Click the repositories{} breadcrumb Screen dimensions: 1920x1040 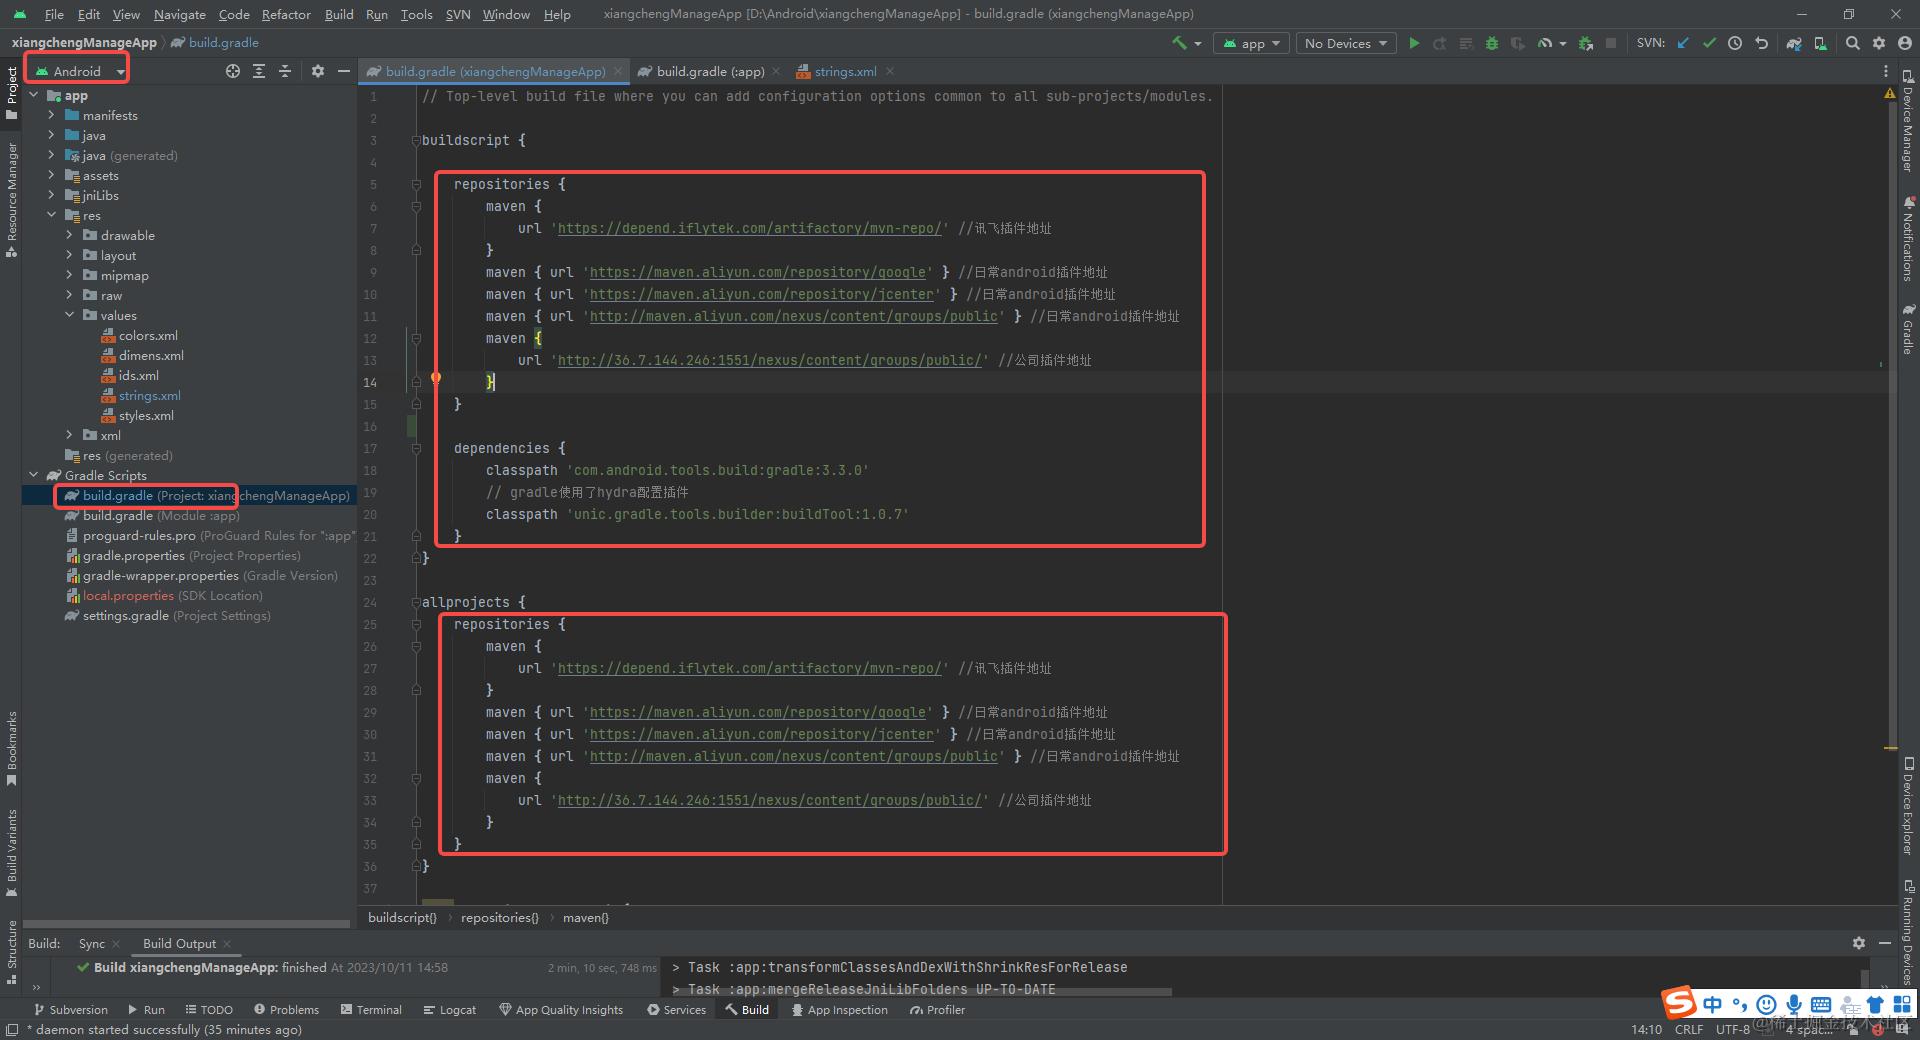coord(499,917)
